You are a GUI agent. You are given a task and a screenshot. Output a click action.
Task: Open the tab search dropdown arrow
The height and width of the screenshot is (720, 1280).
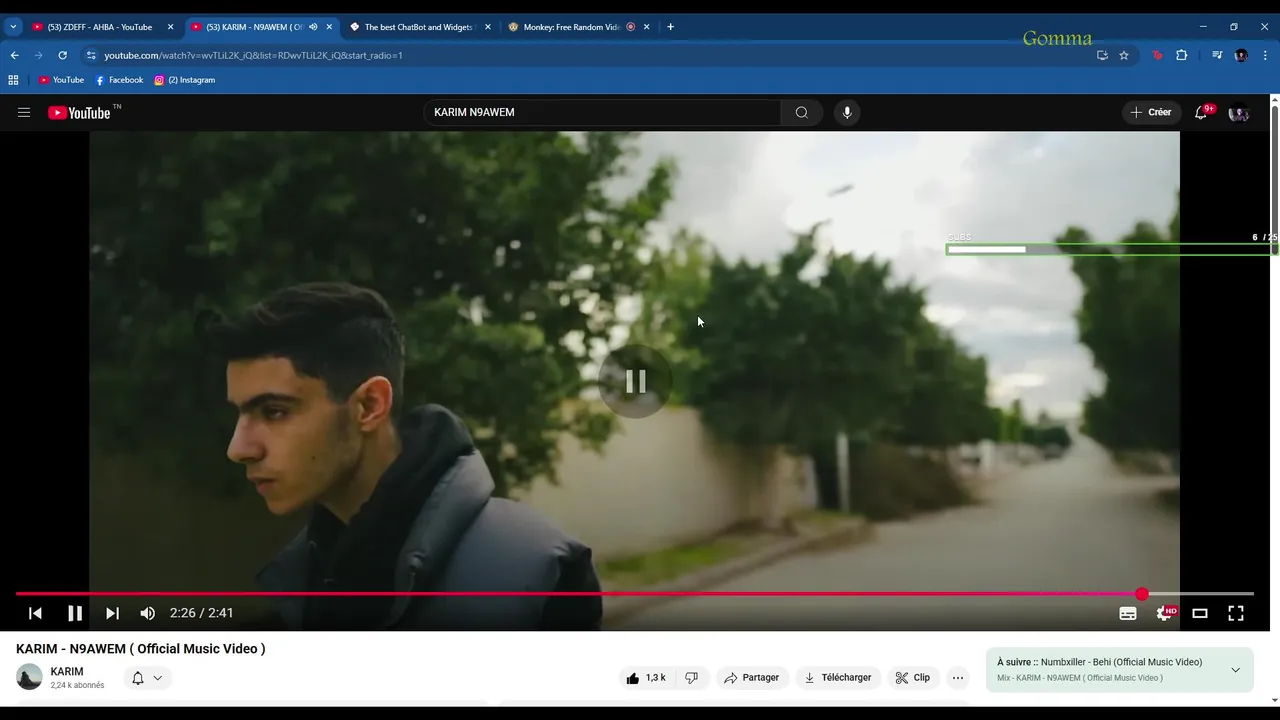13,27
